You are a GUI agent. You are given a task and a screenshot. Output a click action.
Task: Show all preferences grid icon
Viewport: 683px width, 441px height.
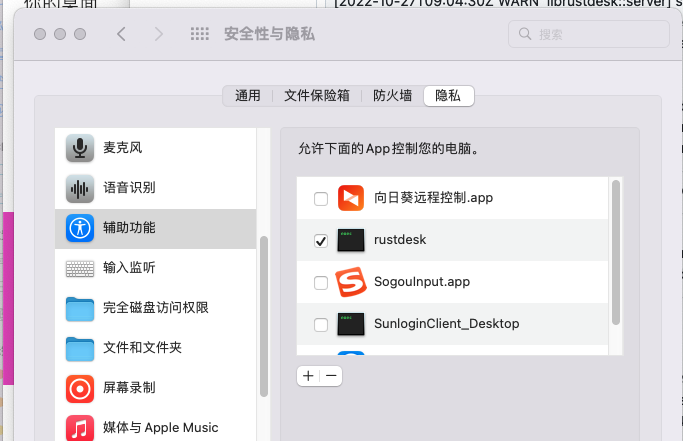coord(200,34)
